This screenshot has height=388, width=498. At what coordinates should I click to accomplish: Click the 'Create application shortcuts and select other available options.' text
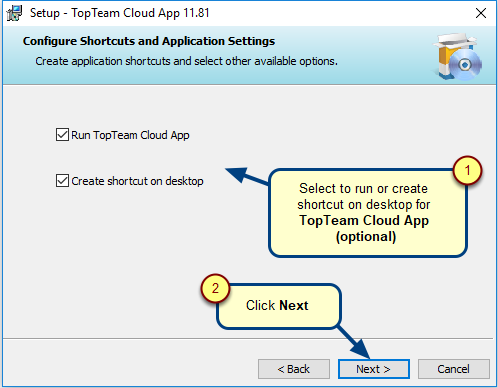pos(186,61)
